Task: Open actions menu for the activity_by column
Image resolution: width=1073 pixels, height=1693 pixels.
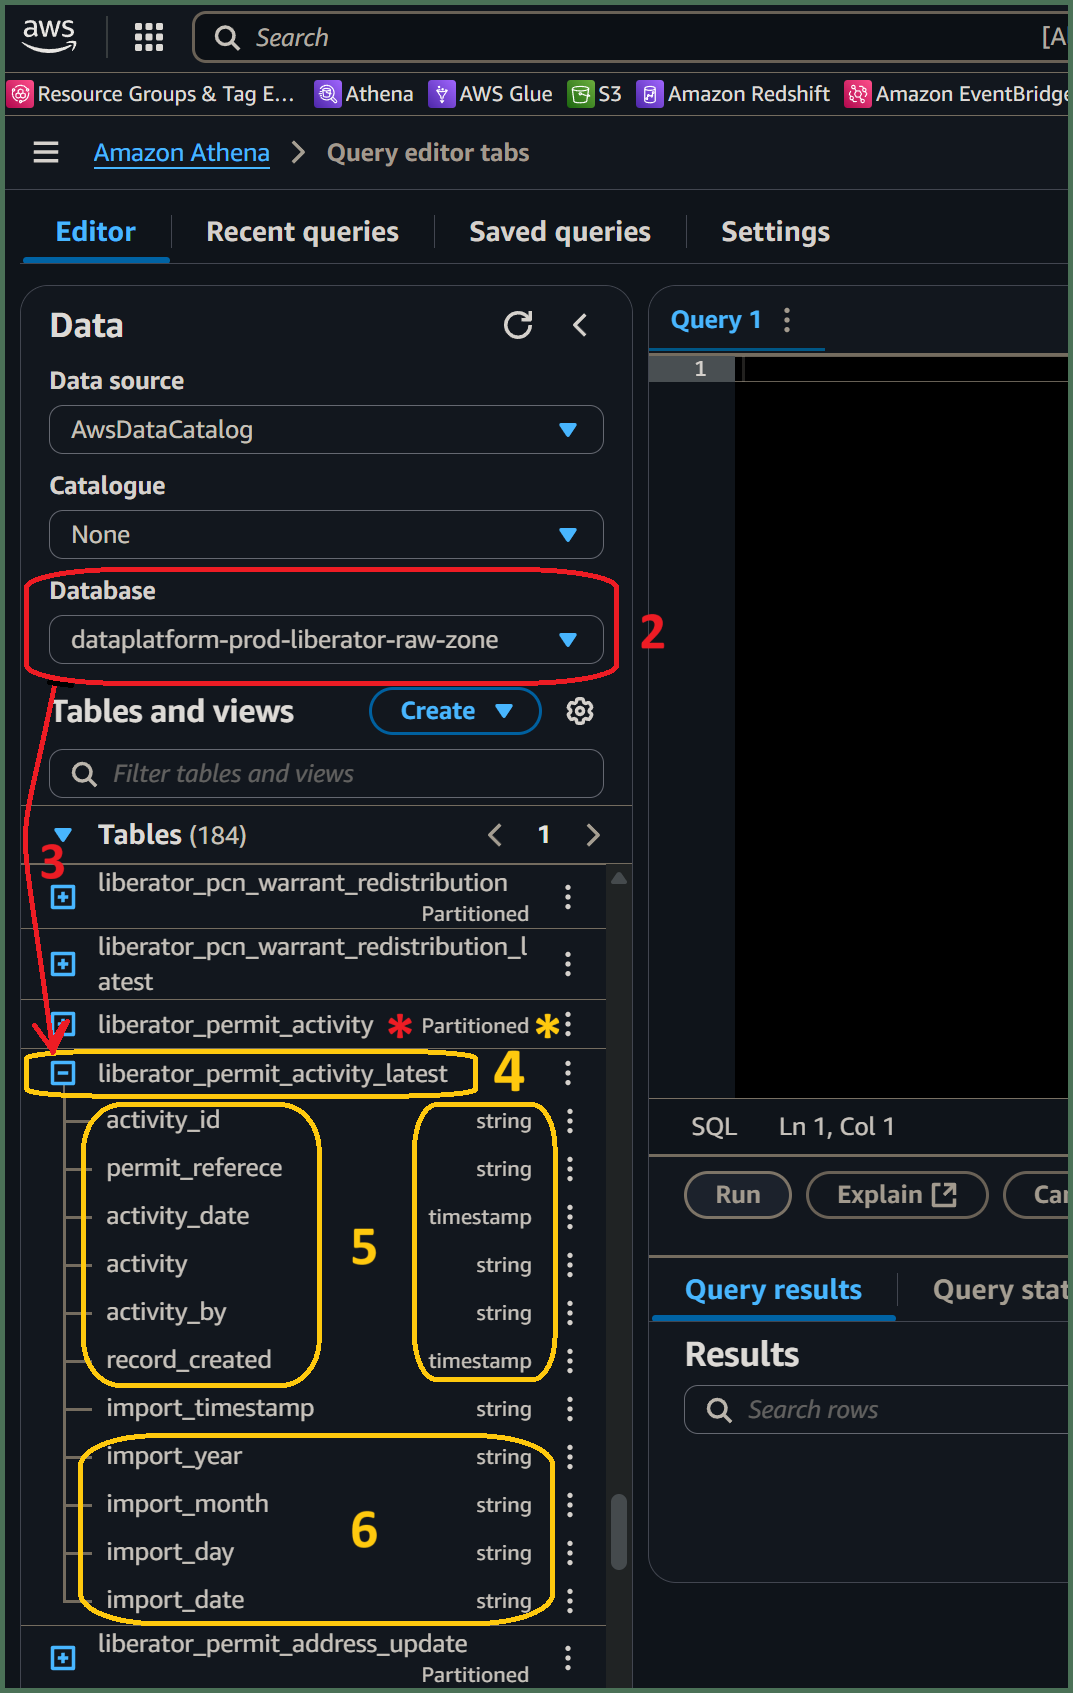Action: point(570,1313)
